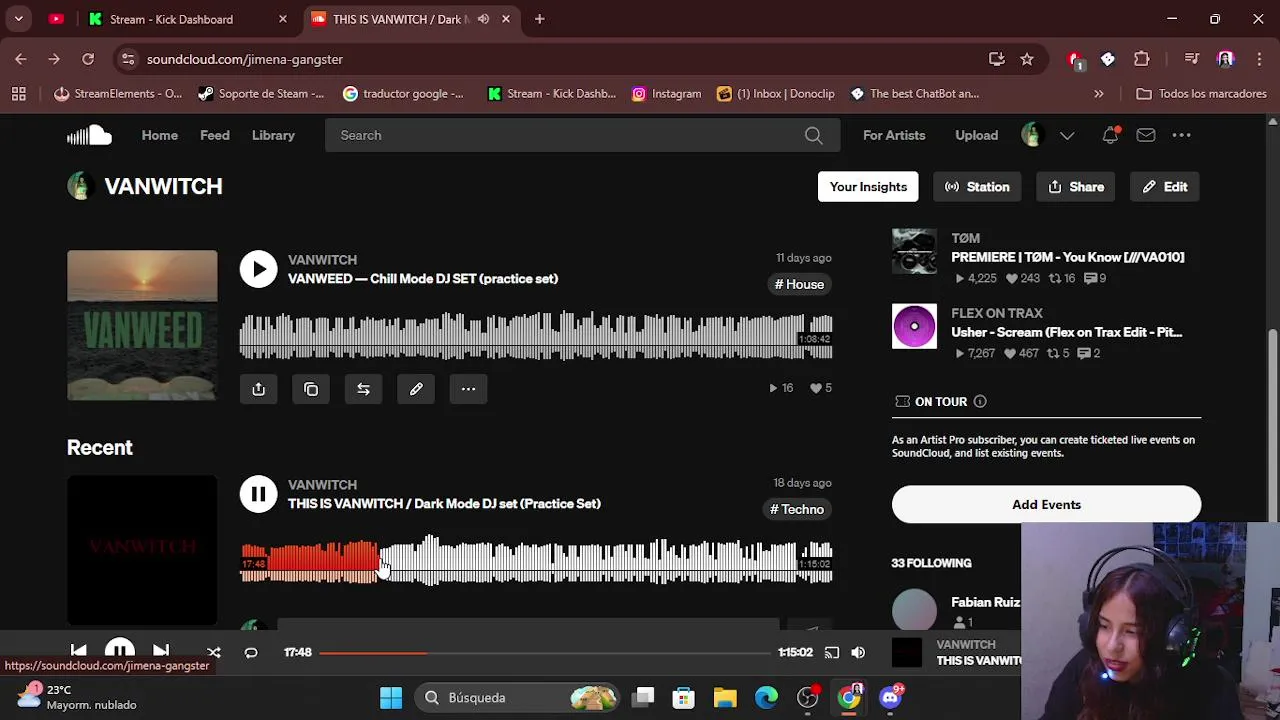Open the Feed page
Image resolution: width=1280 pixels, height=720 pixels.
pos(215,135)
